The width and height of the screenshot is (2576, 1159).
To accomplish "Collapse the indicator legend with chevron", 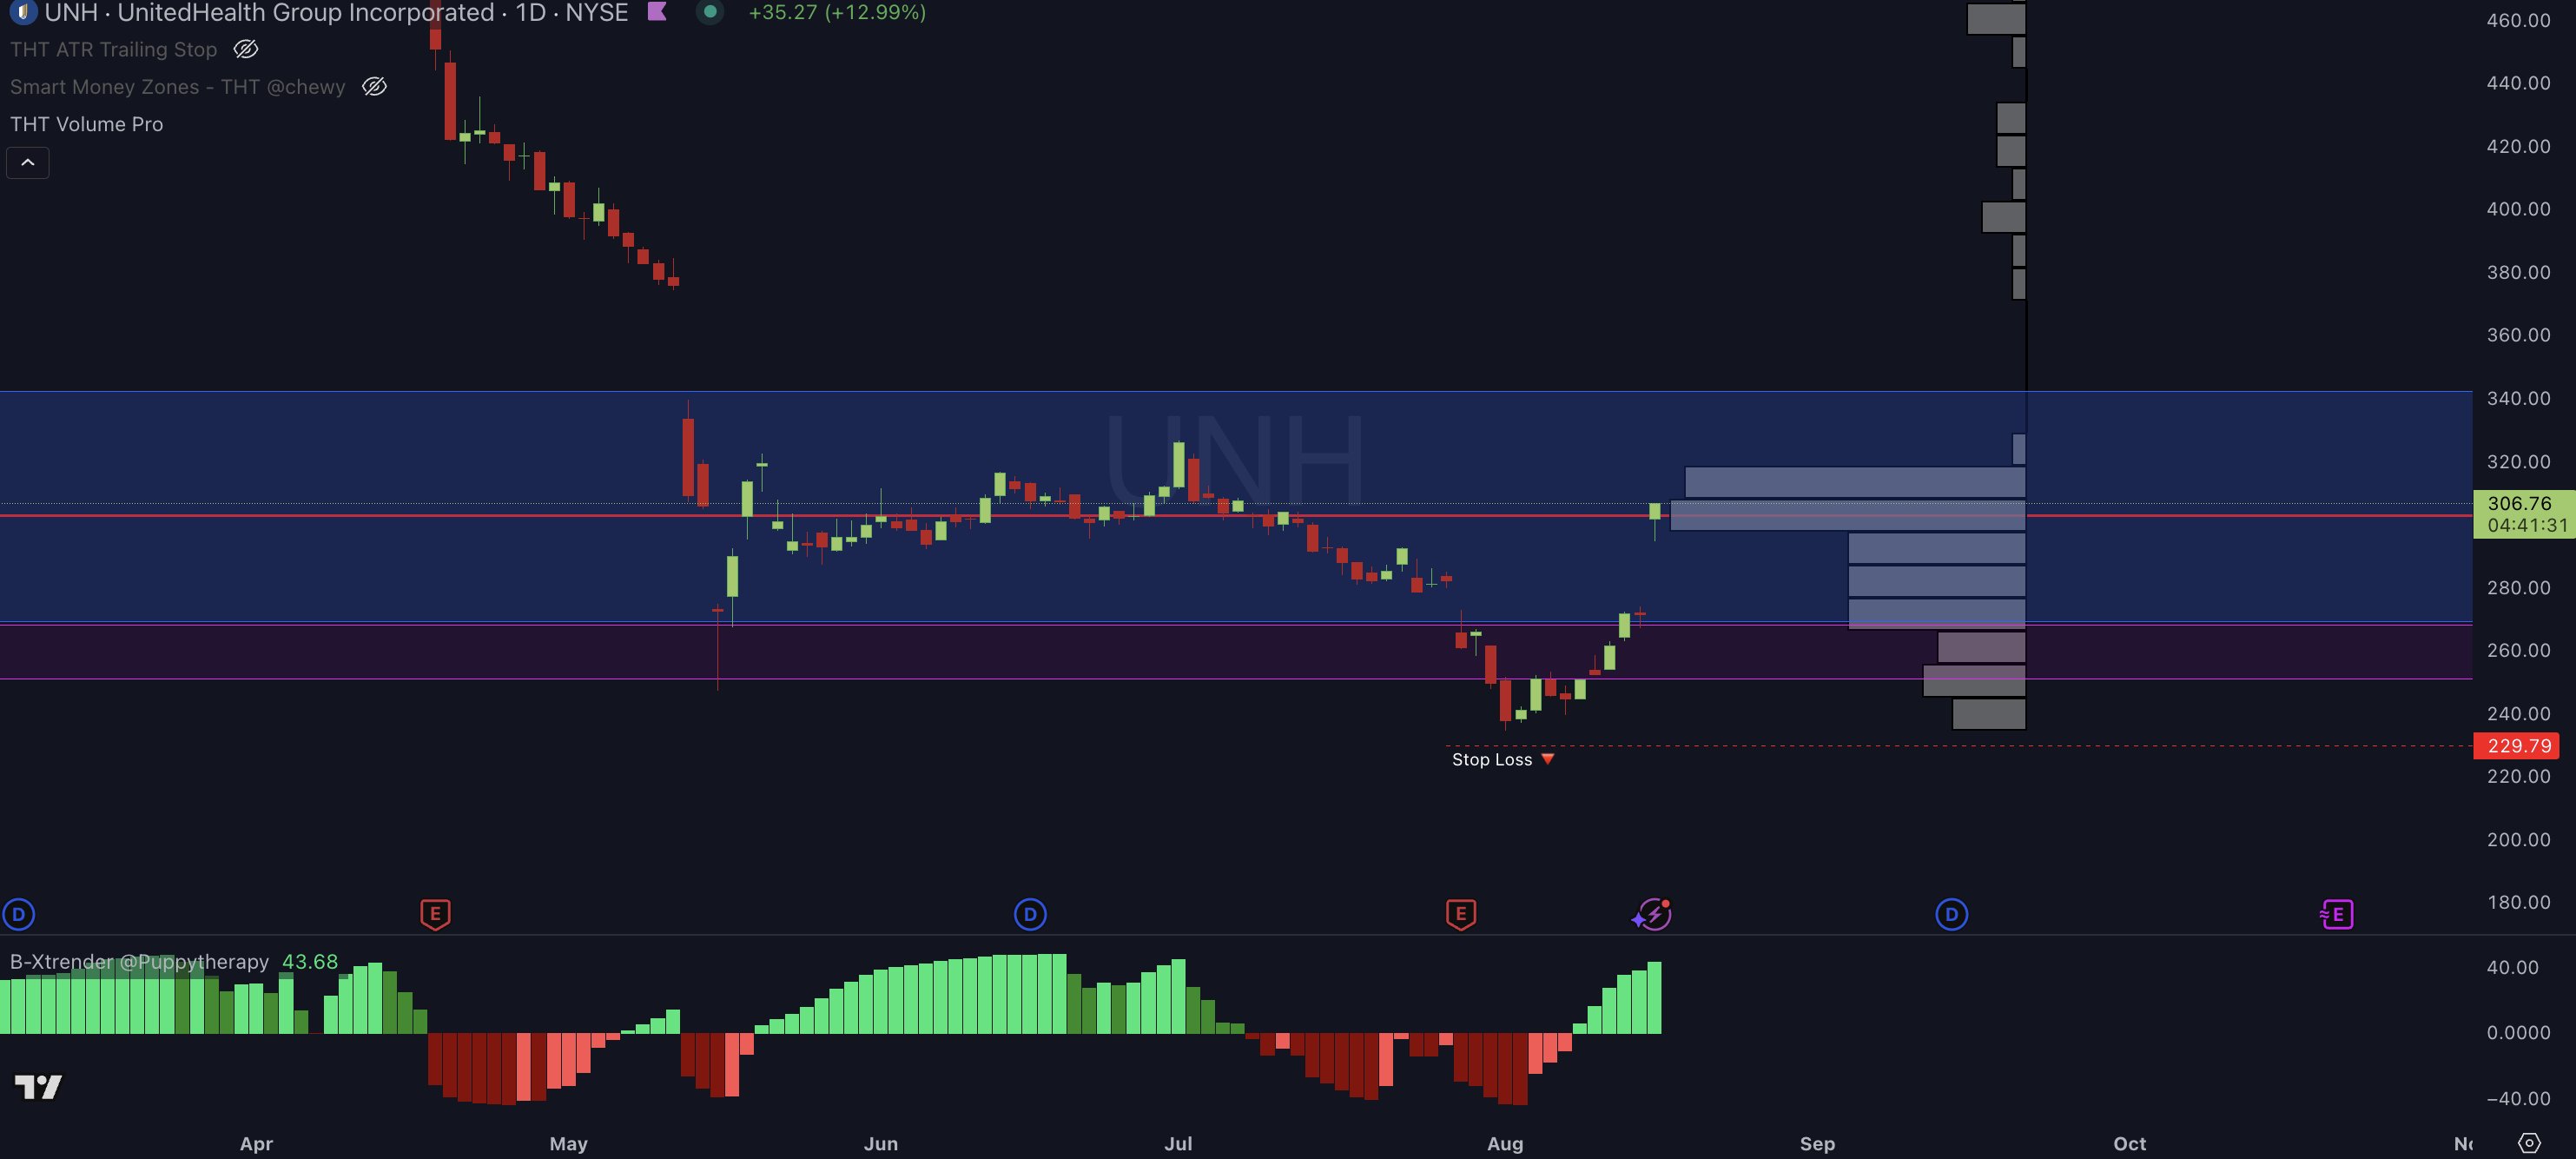I will click(x=28, y=162).
